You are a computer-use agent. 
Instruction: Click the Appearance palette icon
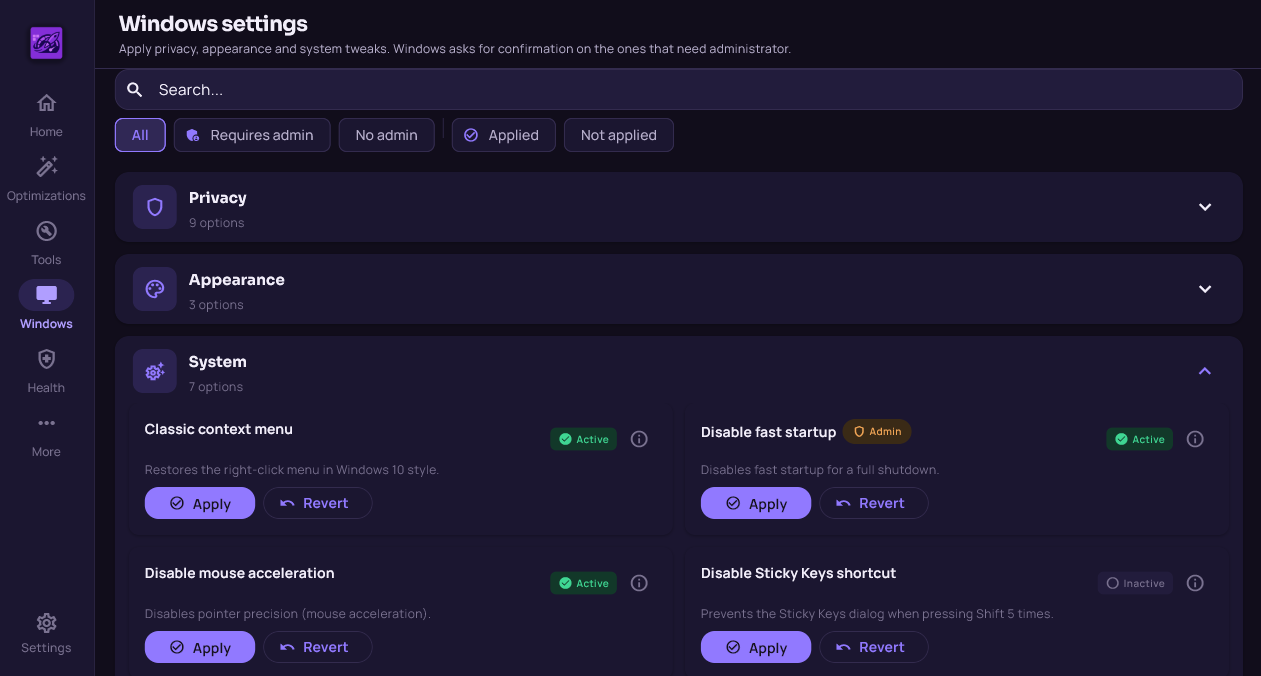click(155, 289)
